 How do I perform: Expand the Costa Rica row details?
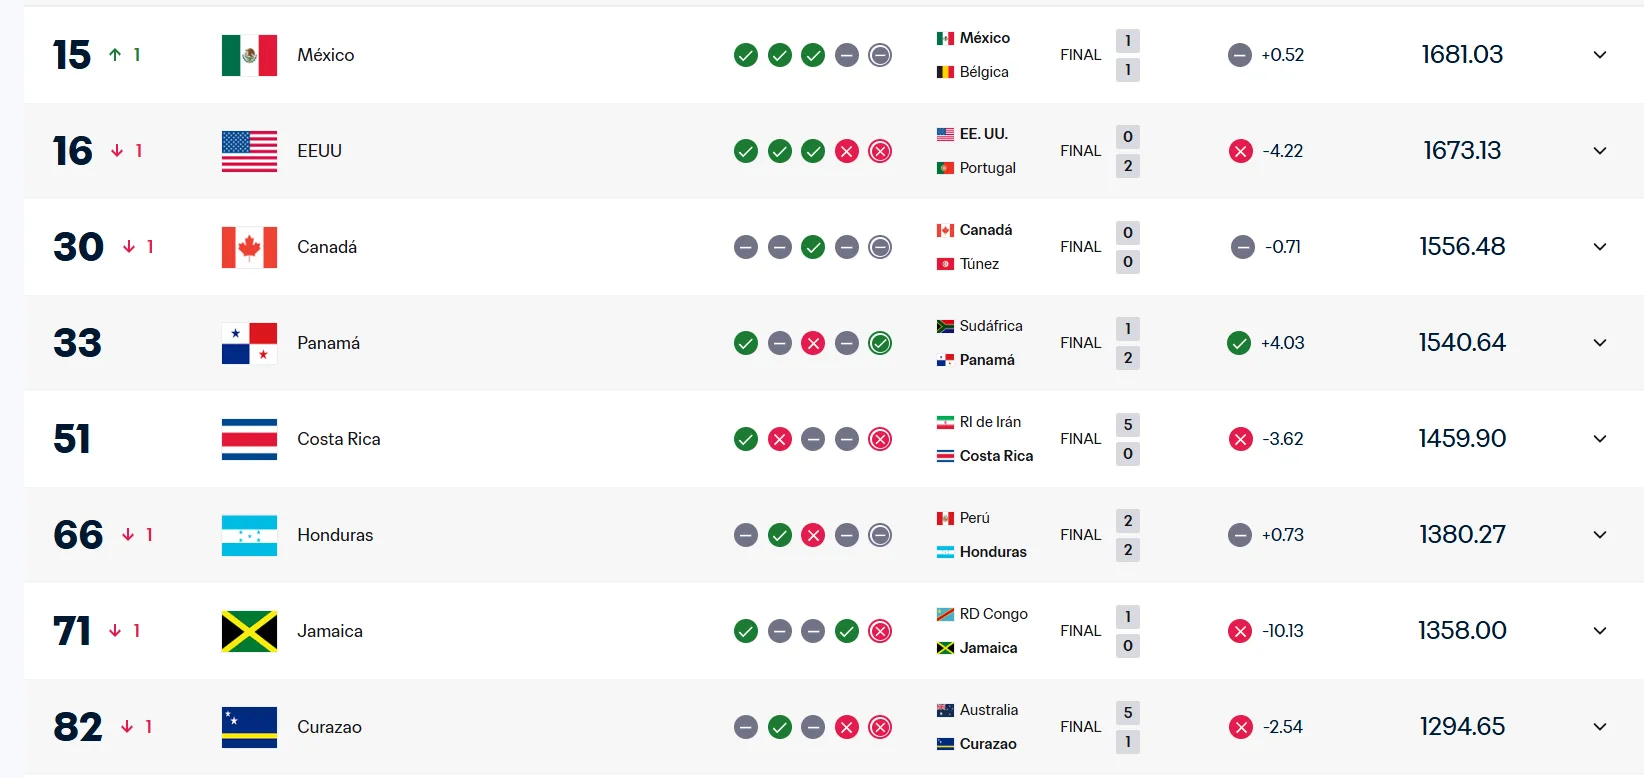click(1599, 439)
